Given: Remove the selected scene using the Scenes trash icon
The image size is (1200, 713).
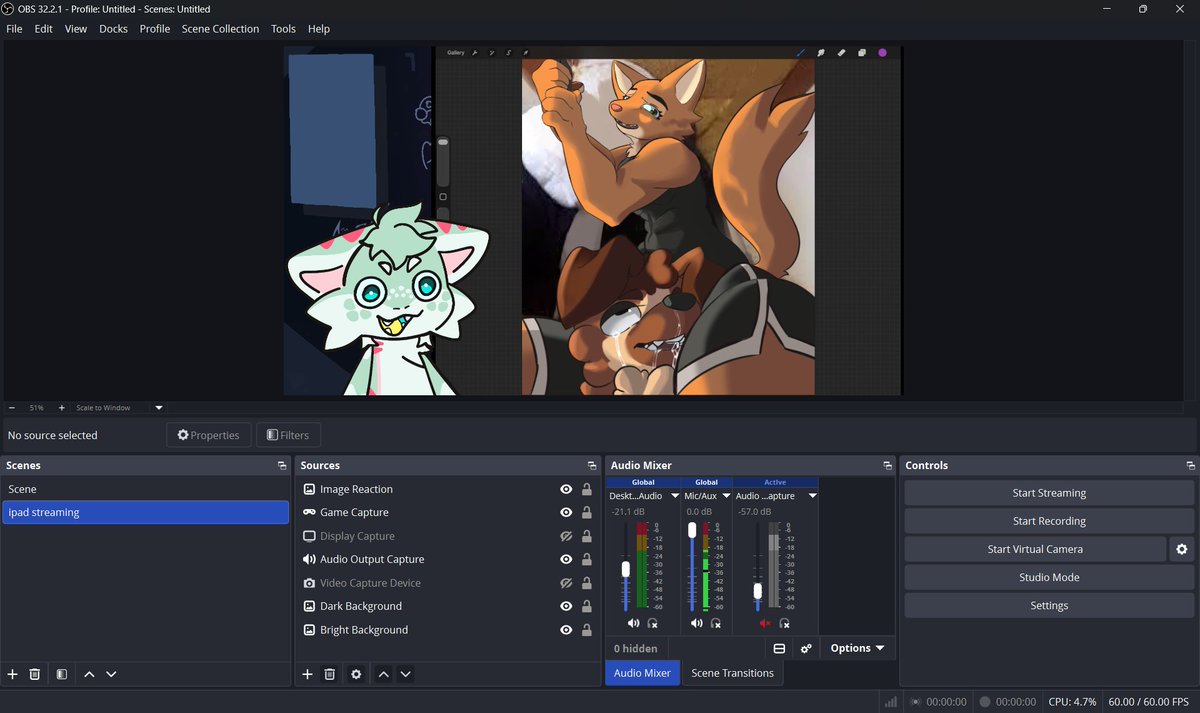Looking at the screenshot, I should point(35,674).
